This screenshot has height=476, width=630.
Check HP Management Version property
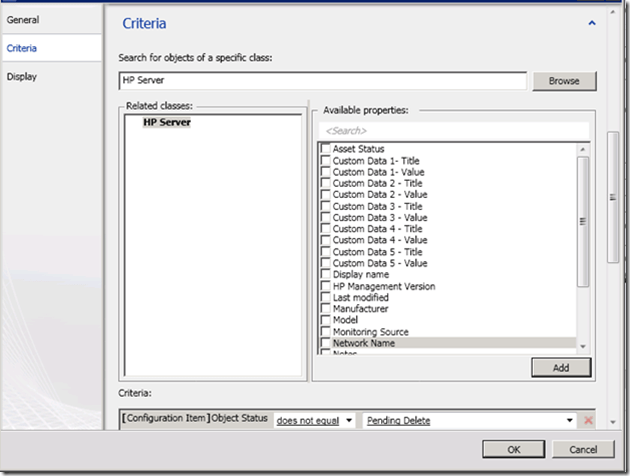click(x=326, y=286)
